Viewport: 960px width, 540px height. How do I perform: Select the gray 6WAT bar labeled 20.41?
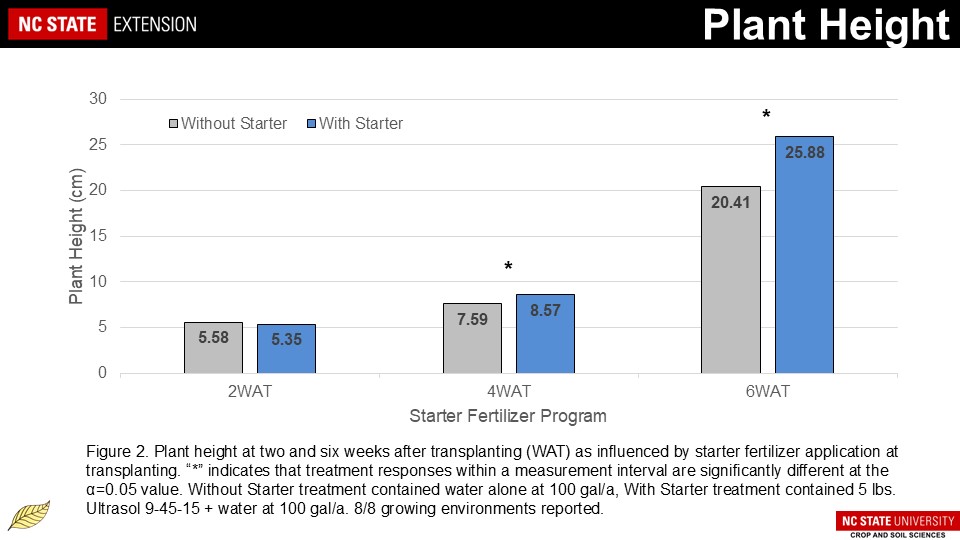(730, 280)
